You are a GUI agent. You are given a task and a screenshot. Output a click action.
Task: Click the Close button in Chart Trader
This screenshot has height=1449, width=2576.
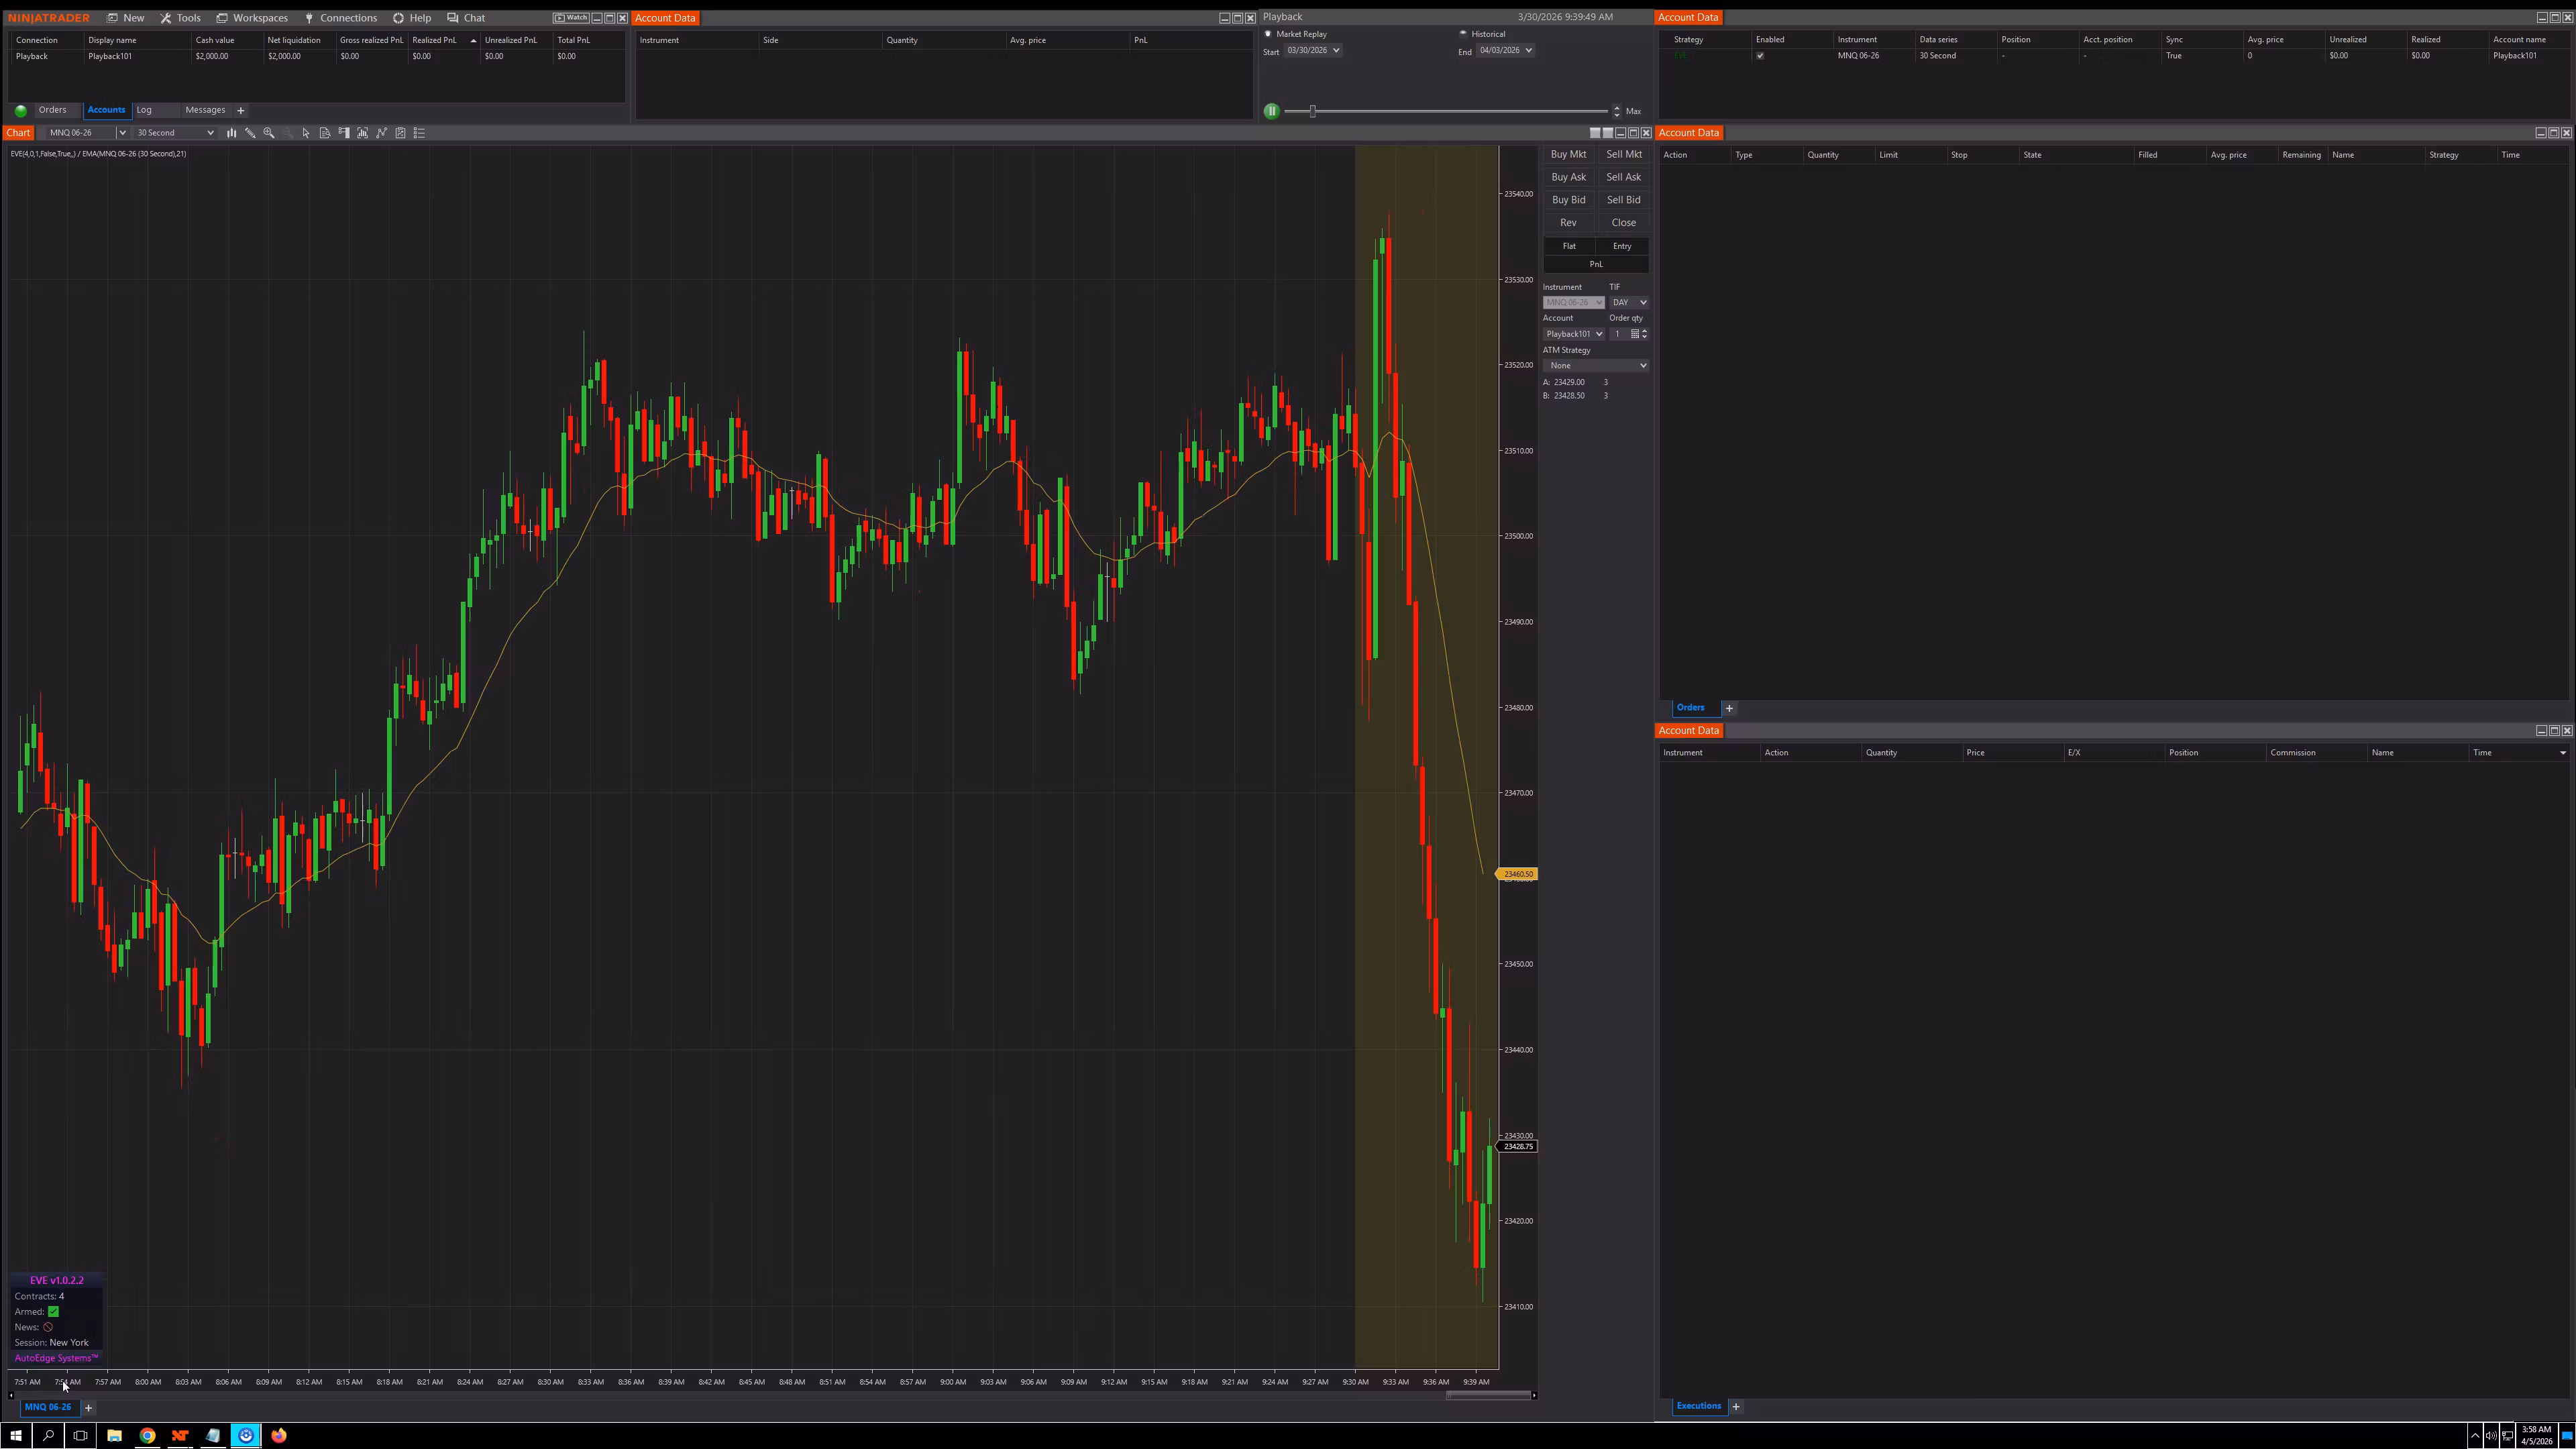pyautogui.click(x=1623, y=222)
